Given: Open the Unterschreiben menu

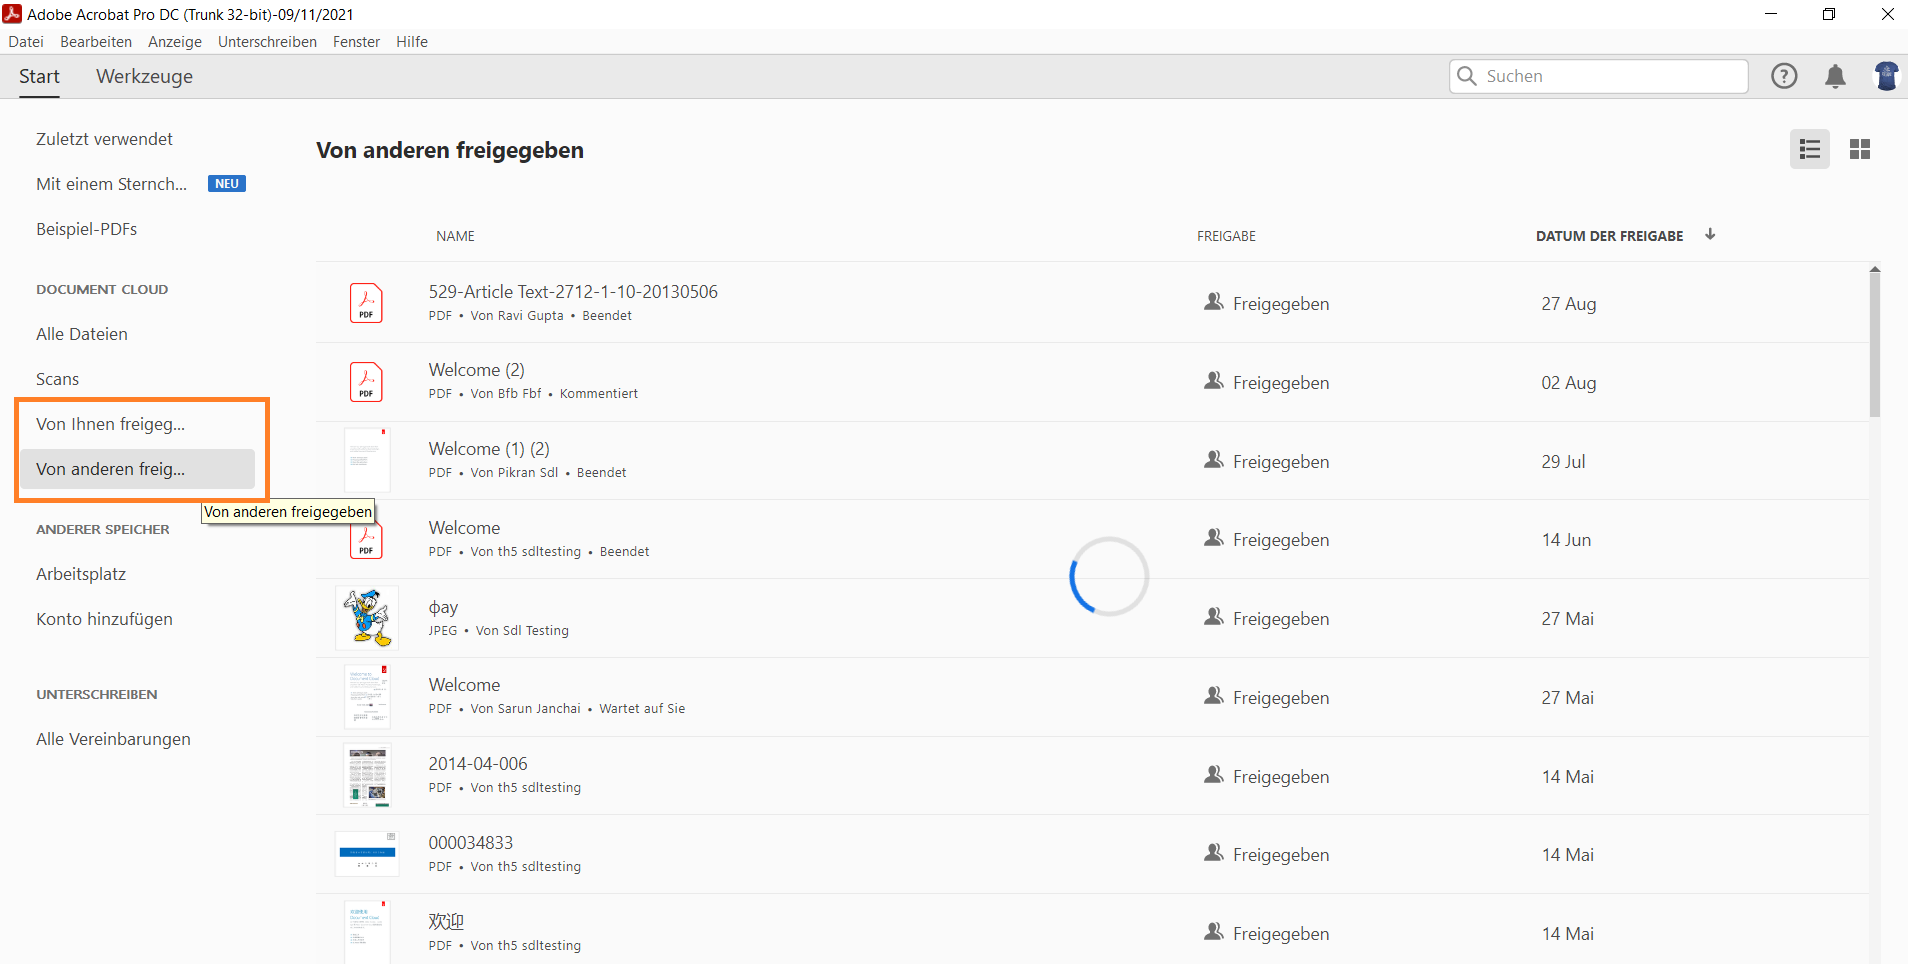Looking at the screenshot, I should tap(267, 42).
